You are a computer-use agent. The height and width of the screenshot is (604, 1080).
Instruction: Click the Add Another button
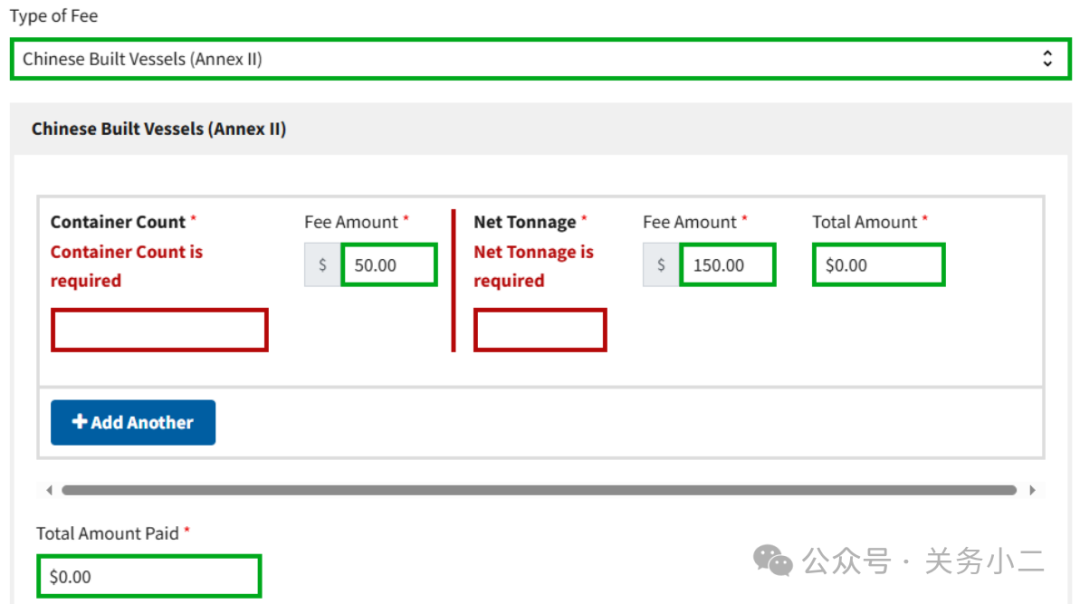(133, 422)
